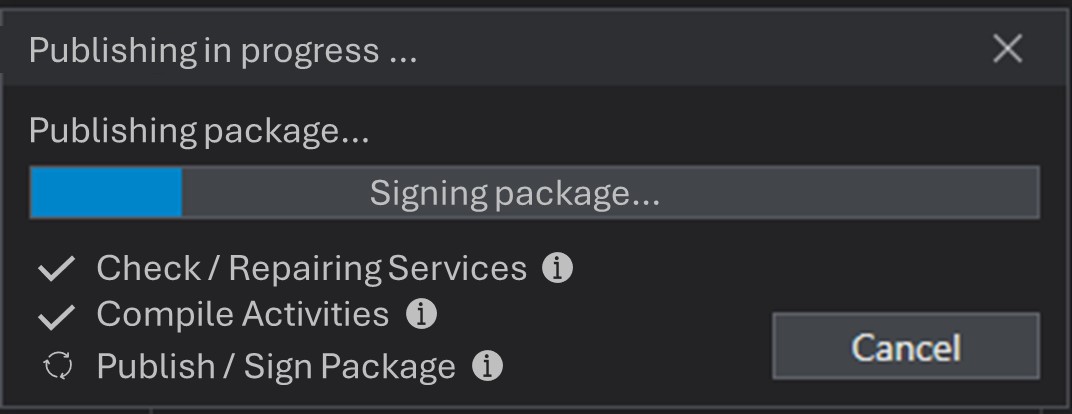Select the Check / Repairing Services step label

[311, 268]
